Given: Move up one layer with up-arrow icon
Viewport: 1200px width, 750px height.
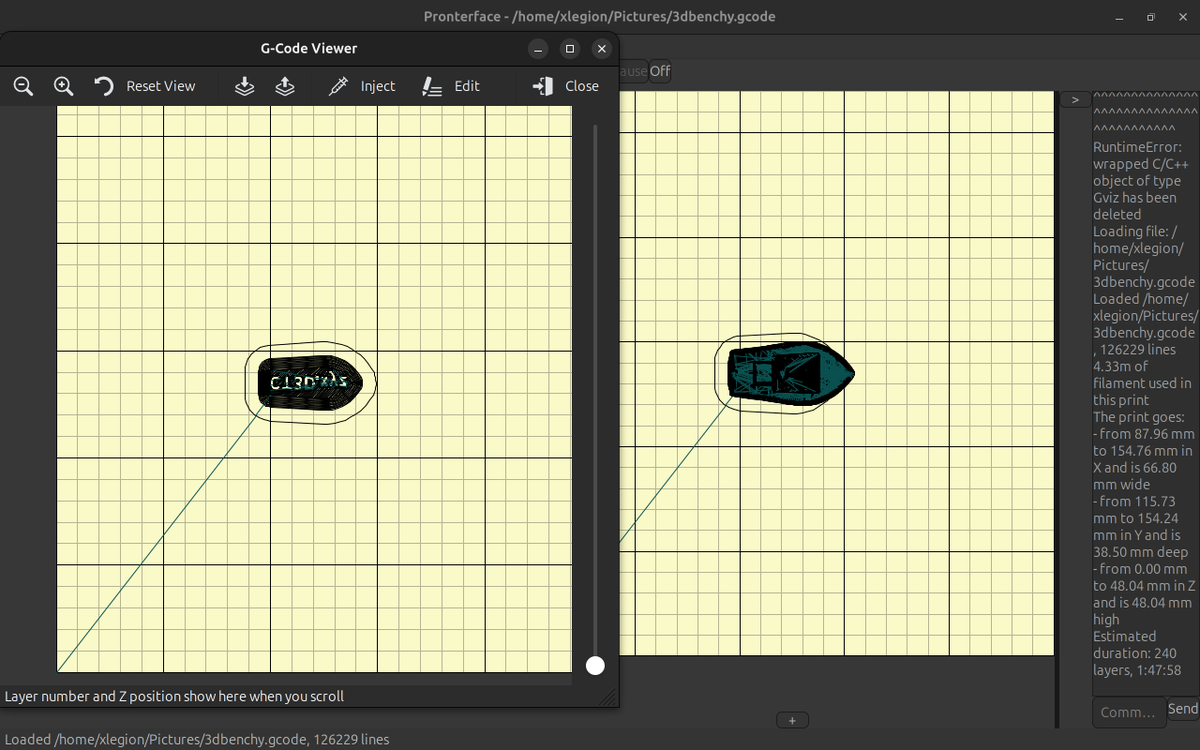Looking at the screenshot, I should coord(285,86).
